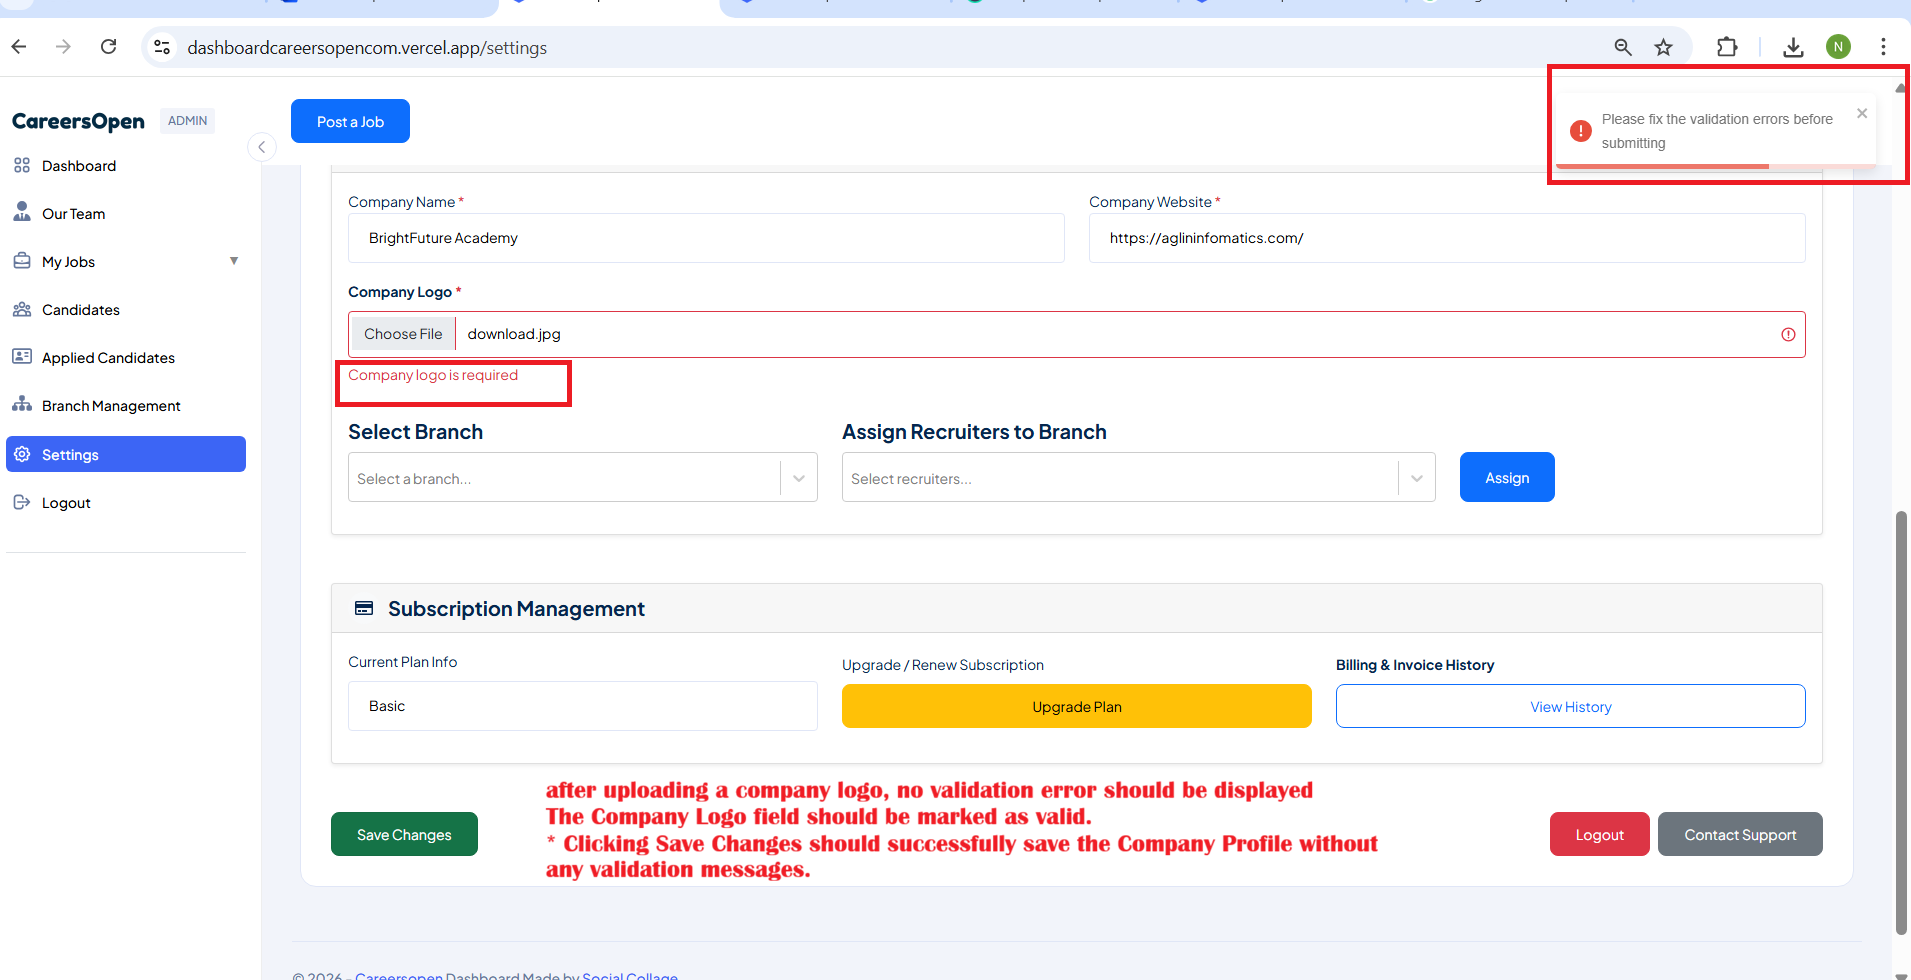This screenshot has width=1911, height=980.
Task: Click the Save Changes button
Action: pos(404,835)
